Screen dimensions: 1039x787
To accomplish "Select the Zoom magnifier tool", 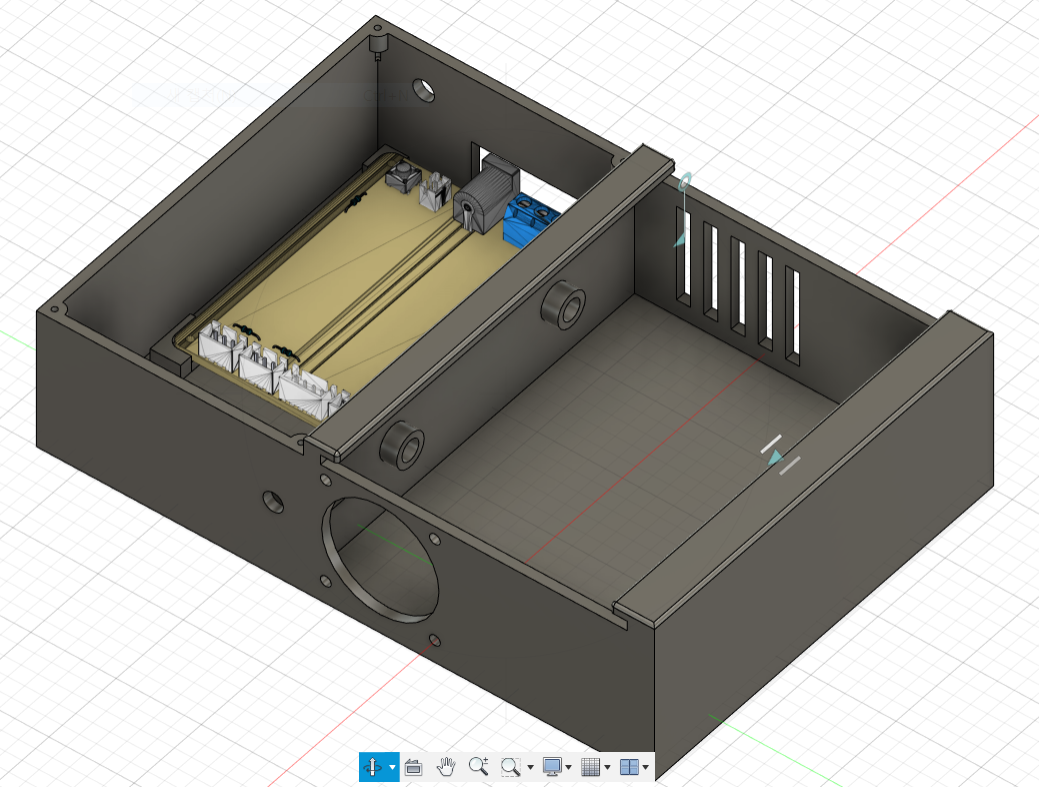I will 478,766.
